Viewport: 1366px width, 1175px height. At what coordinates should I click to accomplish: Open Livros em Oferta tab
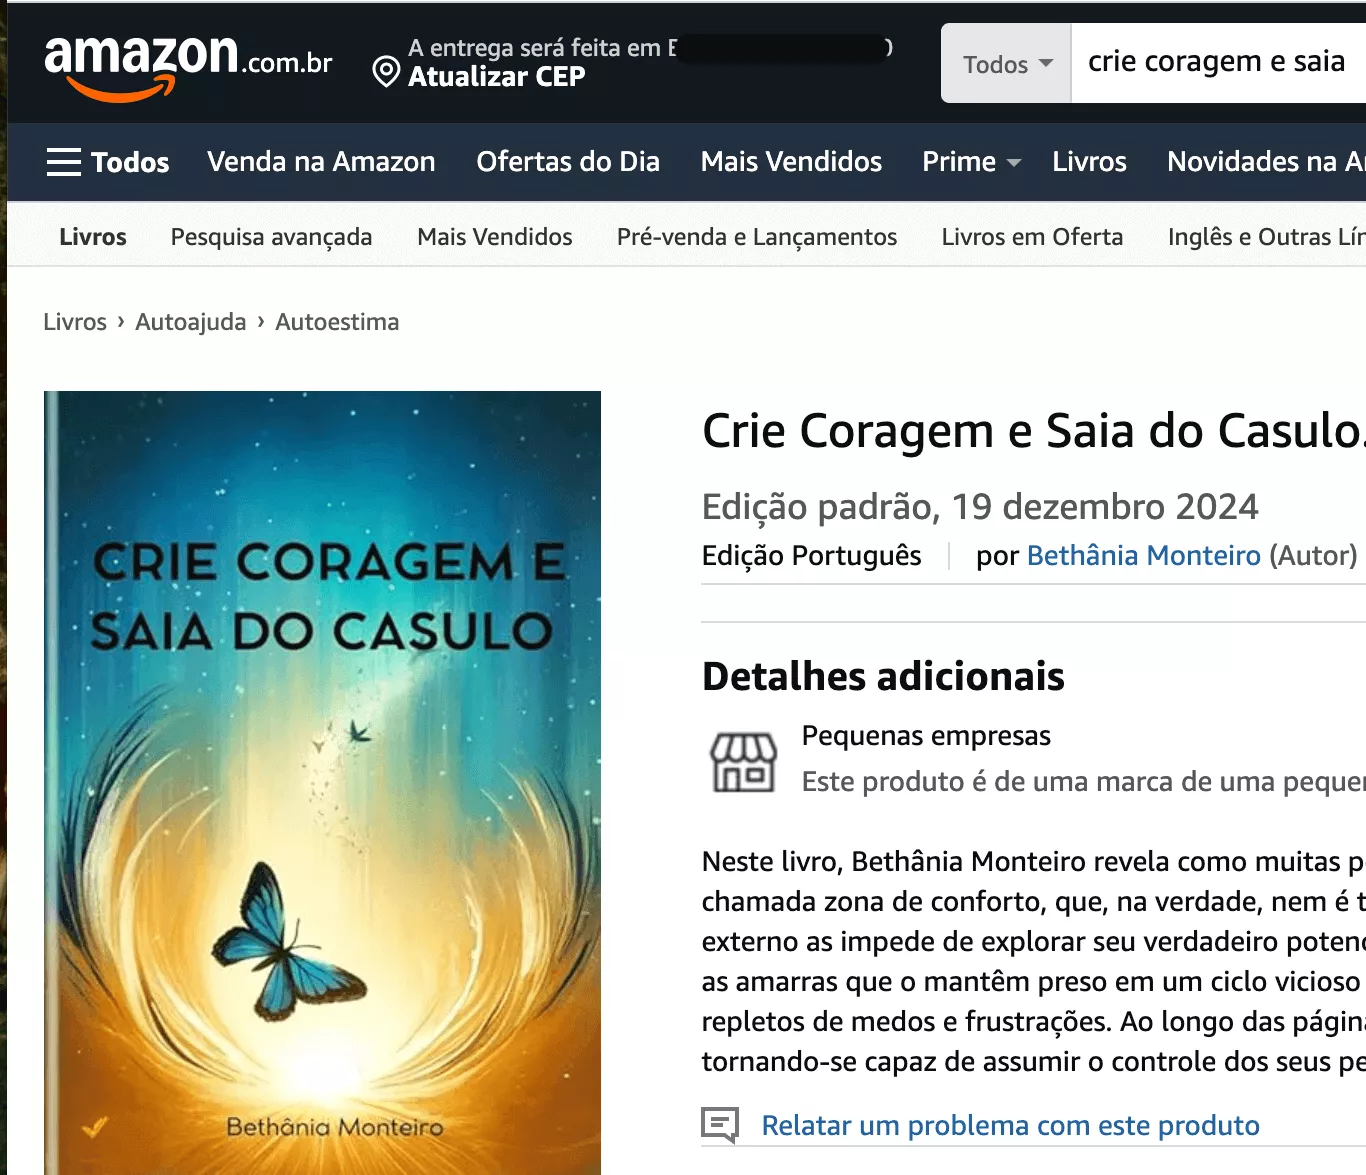point(1032,237)
